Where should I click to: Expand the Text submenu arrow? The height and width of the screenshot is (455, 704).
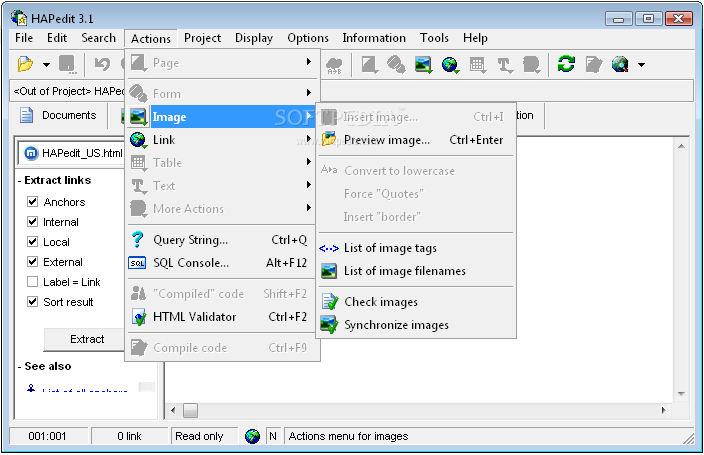point(309,185)
